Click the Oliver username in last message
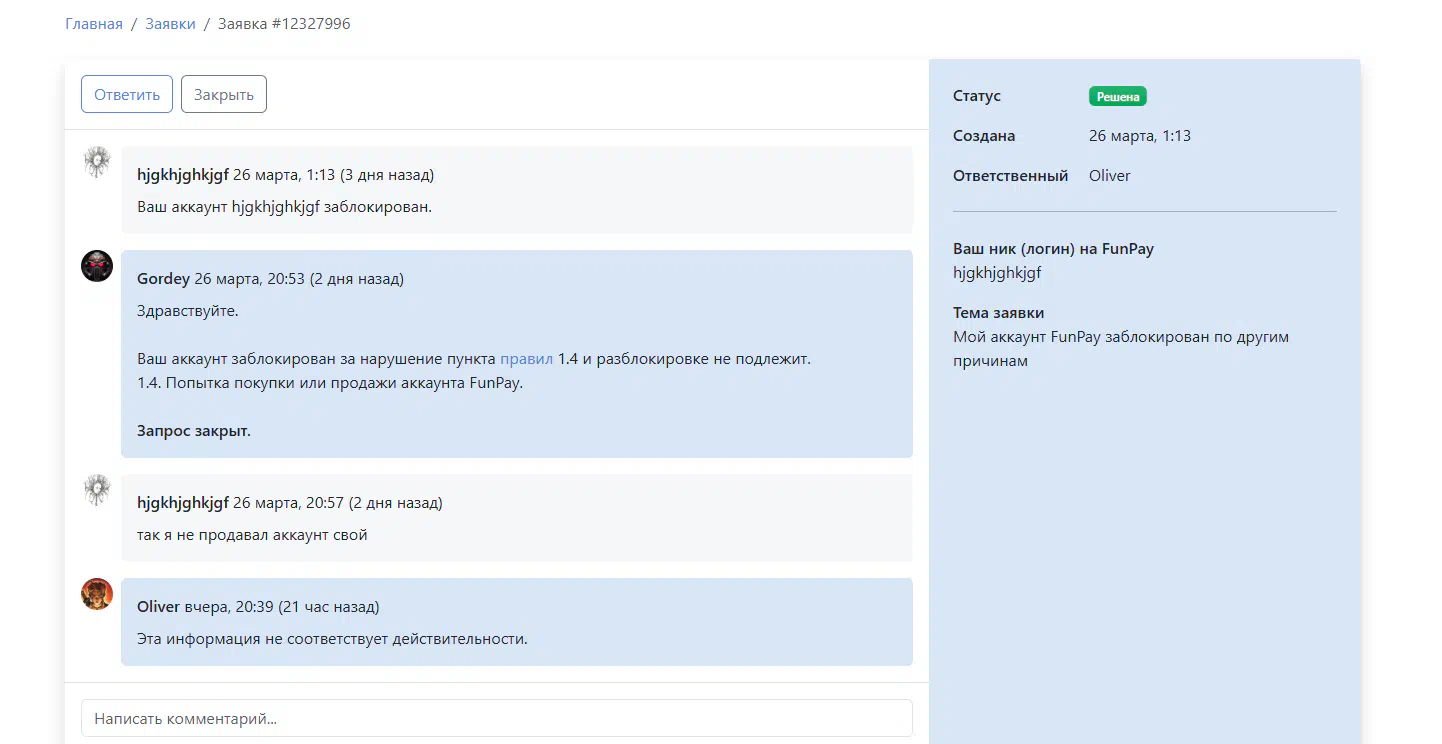1442x744 pixels. tap(158, 607)
